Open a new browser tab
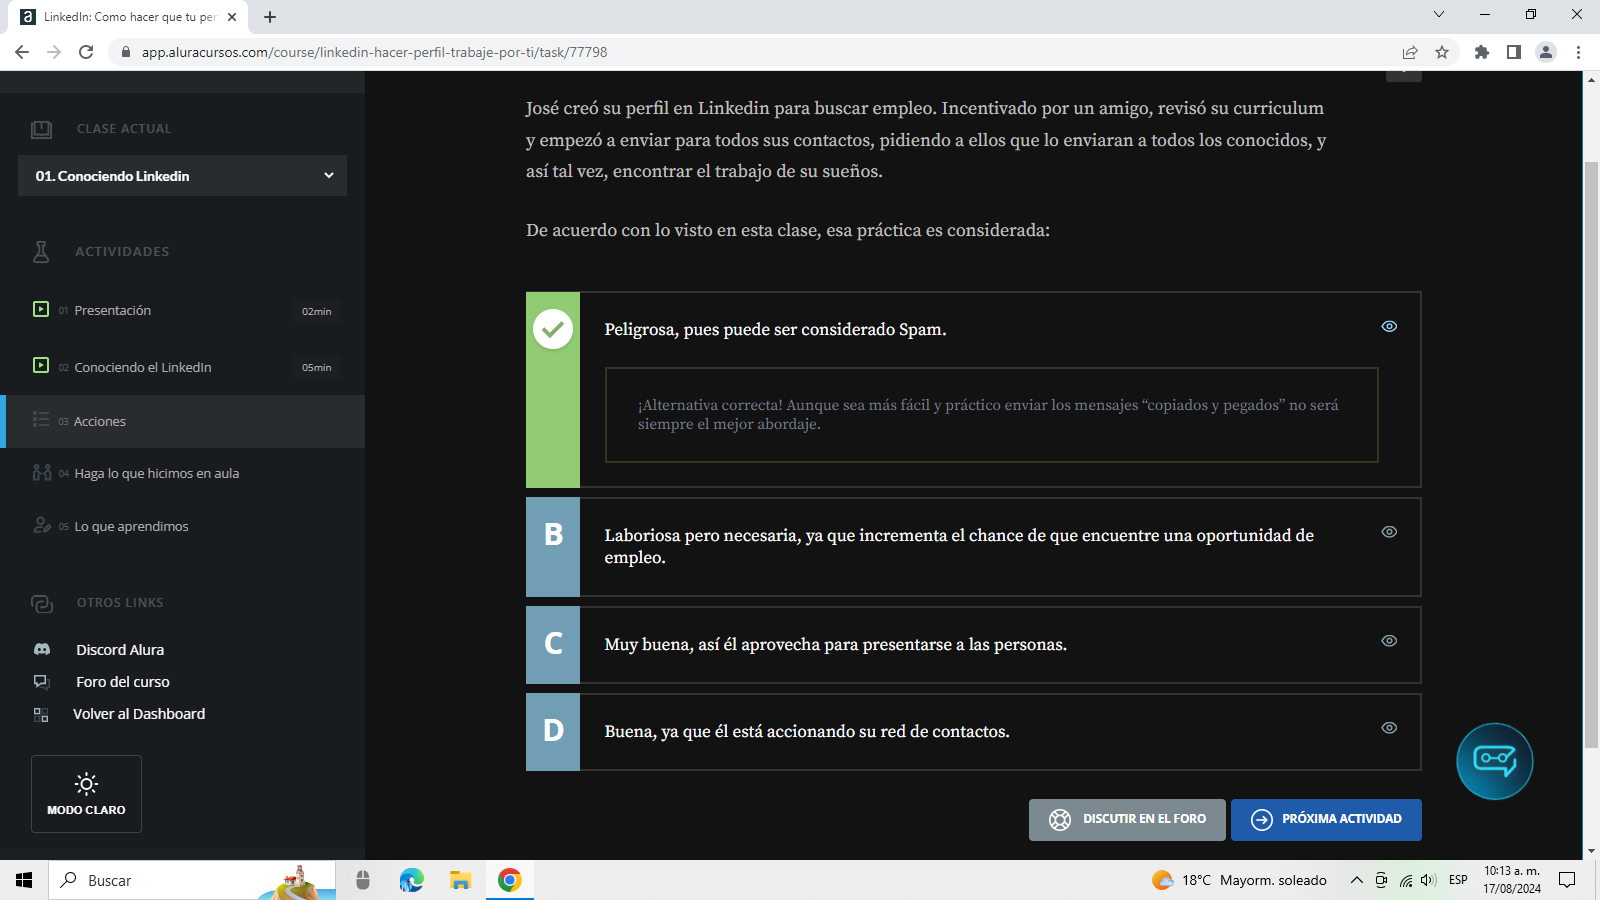This screenshot has height=900, width=1600. tap(270, 17)
